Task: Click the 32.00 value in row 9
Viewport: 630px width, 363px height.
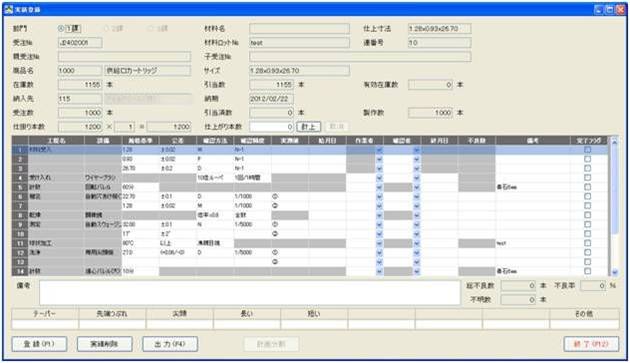Action: (x=140, y=224)
